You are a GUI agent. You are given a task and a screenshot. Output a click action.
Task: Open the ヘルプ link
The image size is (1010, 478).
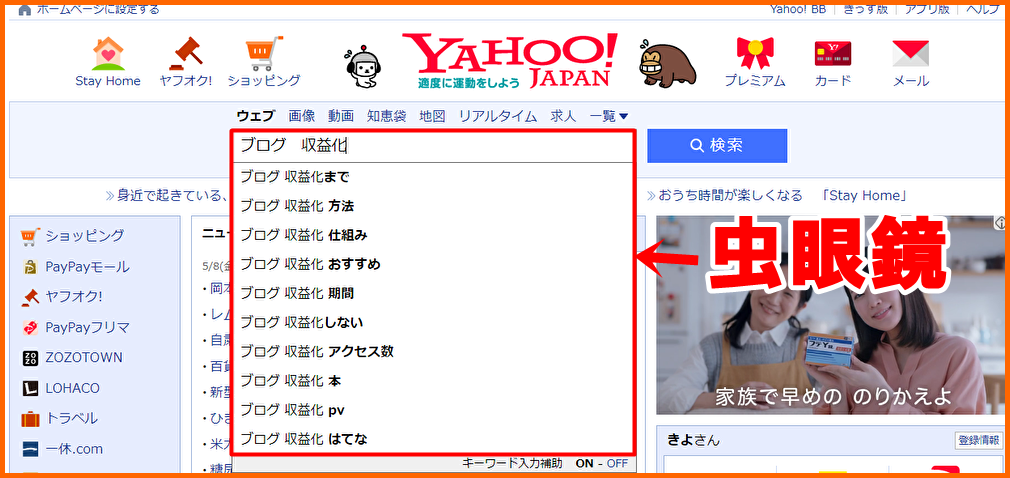pyautogui.click(x=983, y=10)
